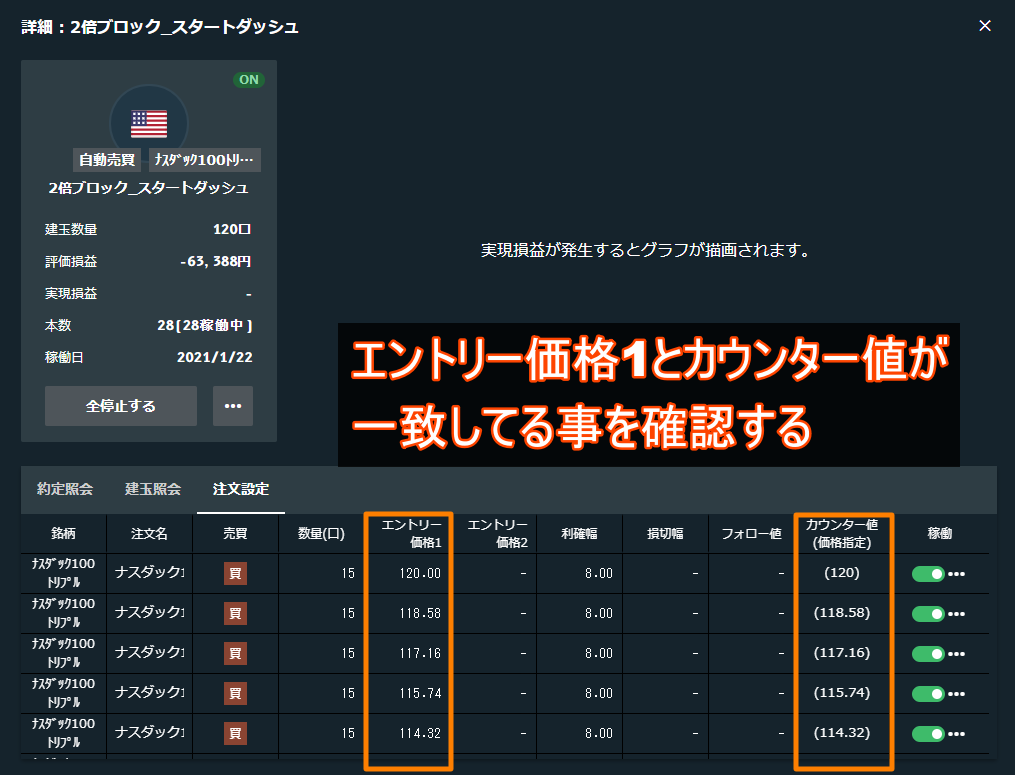
Task: Click the ON status badge
Action: click(x=249, y=80)
